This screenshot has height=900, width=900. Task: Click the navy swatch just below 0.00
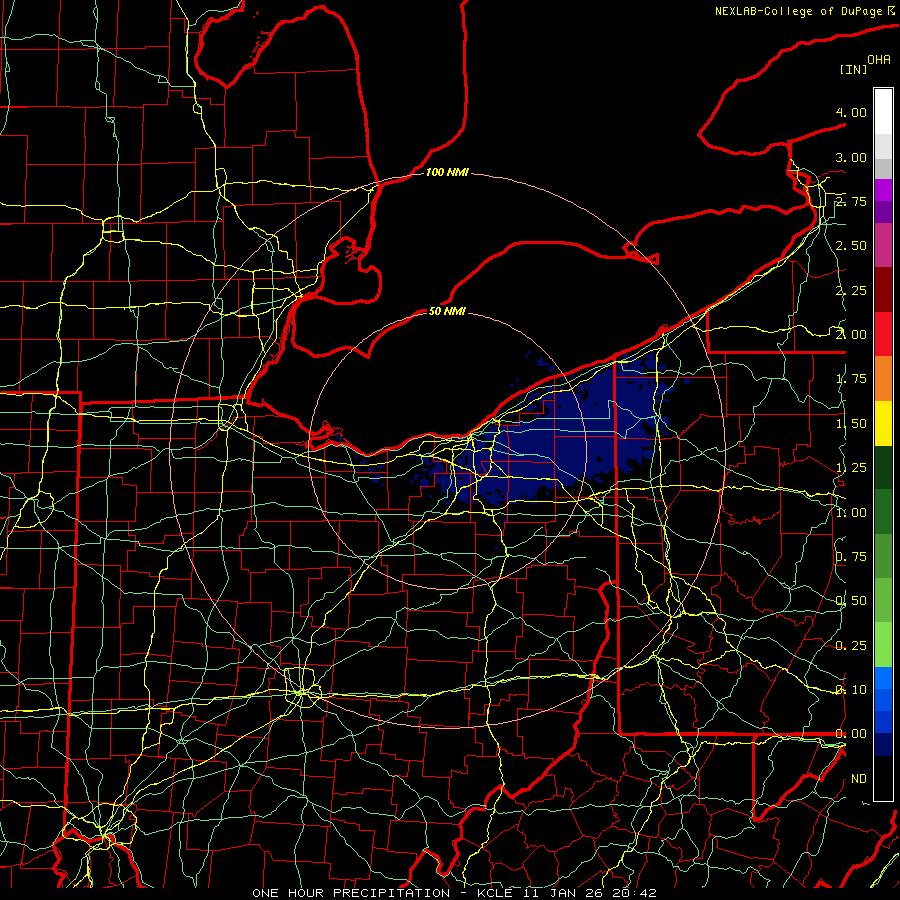(x=883, y=745)
